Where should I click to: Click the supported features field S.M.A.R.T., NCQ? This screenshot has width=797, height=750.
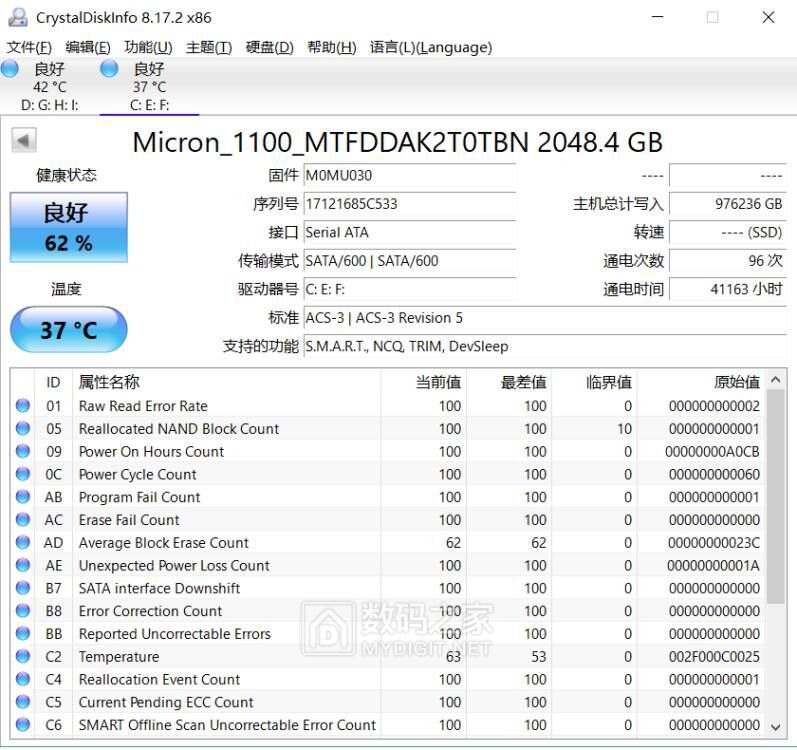[545, 346]
